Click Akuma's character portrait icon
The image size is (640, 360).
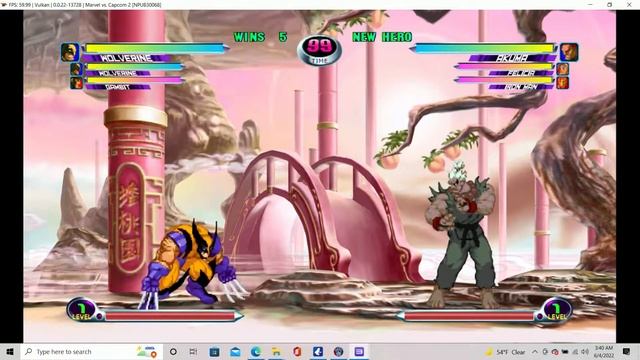569,52
